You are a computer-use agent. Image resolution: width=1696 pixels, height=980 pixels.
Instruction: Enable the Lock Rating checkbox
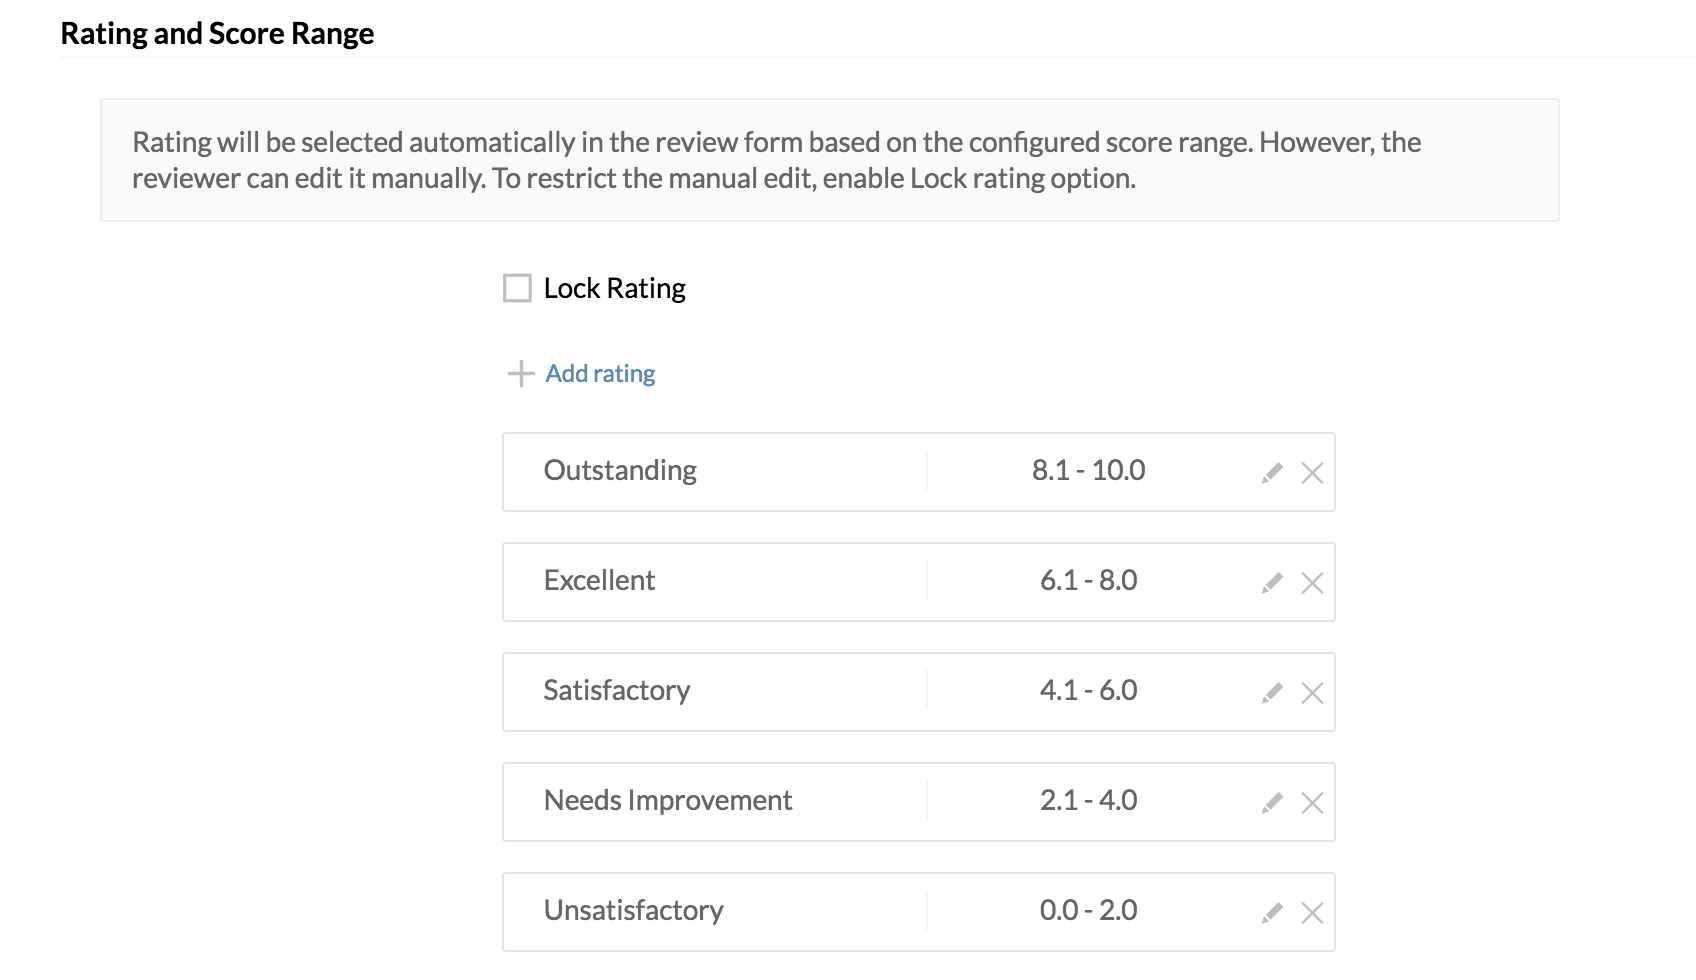[517, 288]
